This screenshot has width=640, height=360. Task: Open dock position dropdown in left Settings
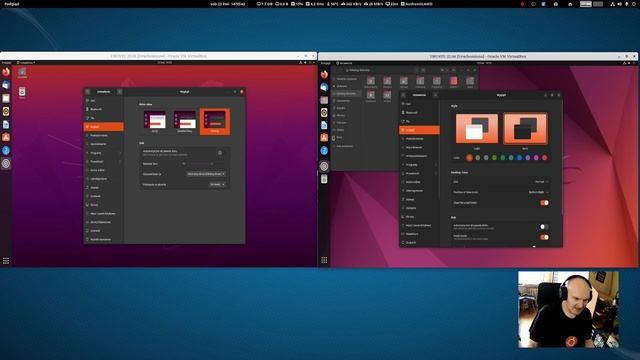point(218,184)
